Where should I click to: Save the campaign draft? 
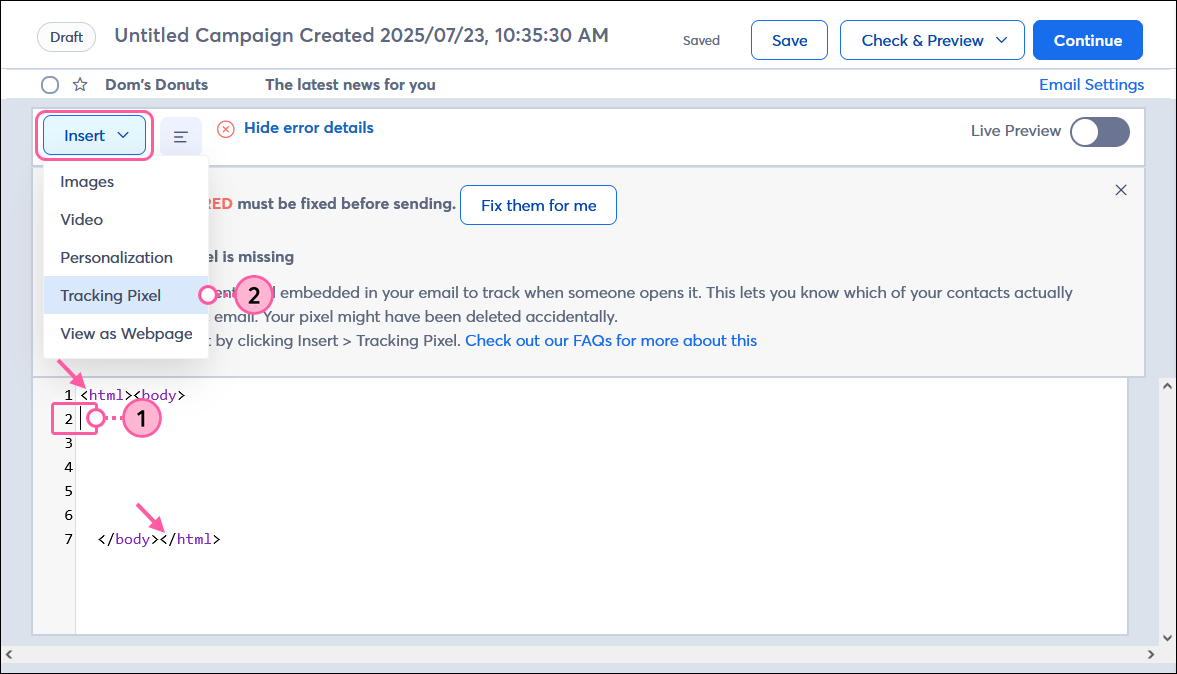[789, 40]
